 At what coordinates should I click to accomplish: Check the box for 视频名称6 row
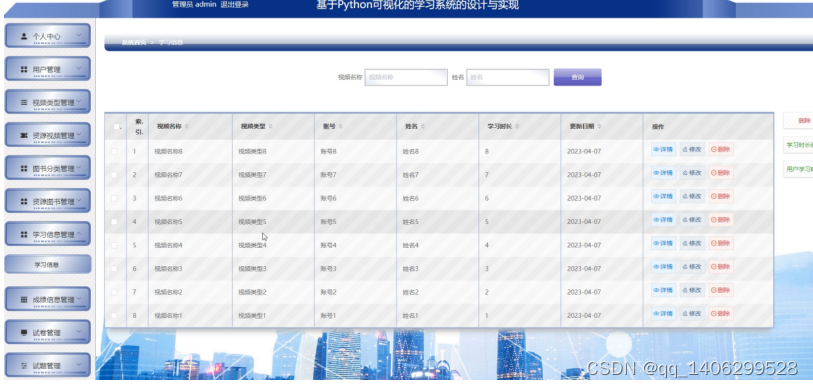114,198
